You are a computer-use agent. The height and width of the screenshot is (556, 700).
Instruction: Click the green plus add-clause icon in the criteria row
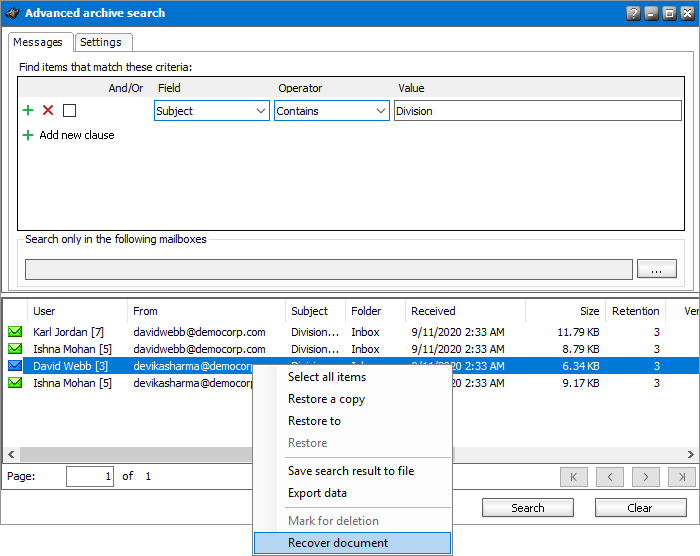pos(28,111)
